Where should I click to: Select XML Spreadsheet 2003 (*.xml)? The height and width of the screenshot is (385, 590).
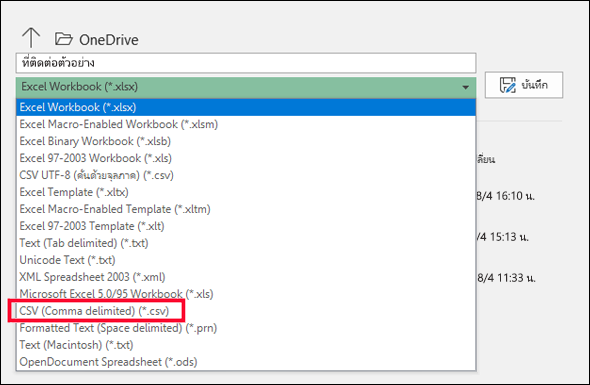pos(246,277)
